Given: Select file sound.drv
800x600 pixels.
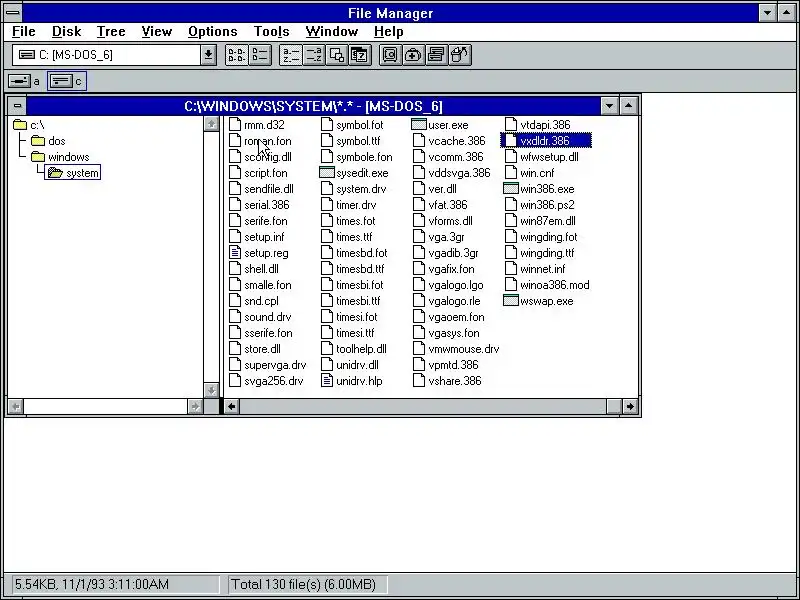Looking at the screenshot, I should 267,317.
